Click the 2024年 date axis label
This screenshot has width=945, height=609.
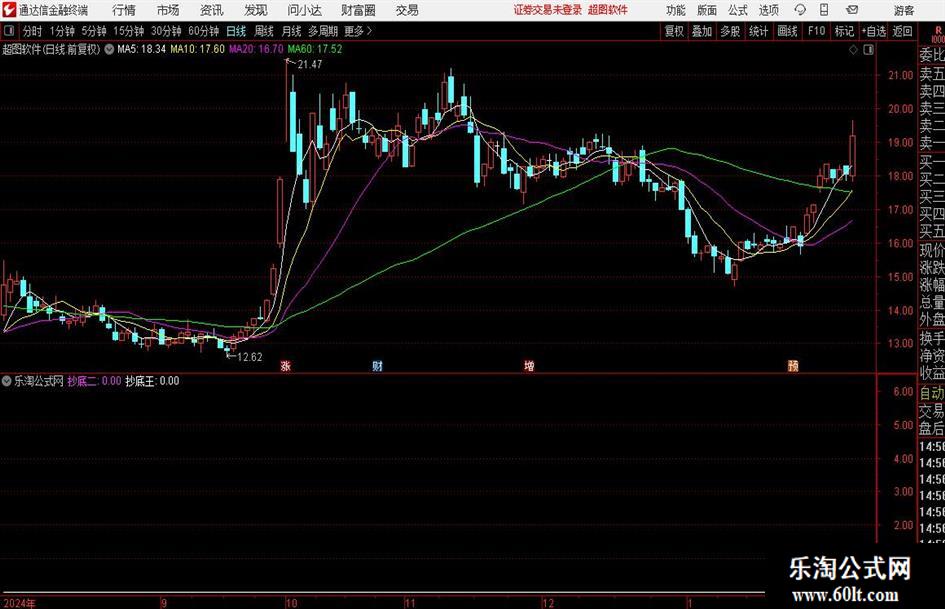(19, 603)
